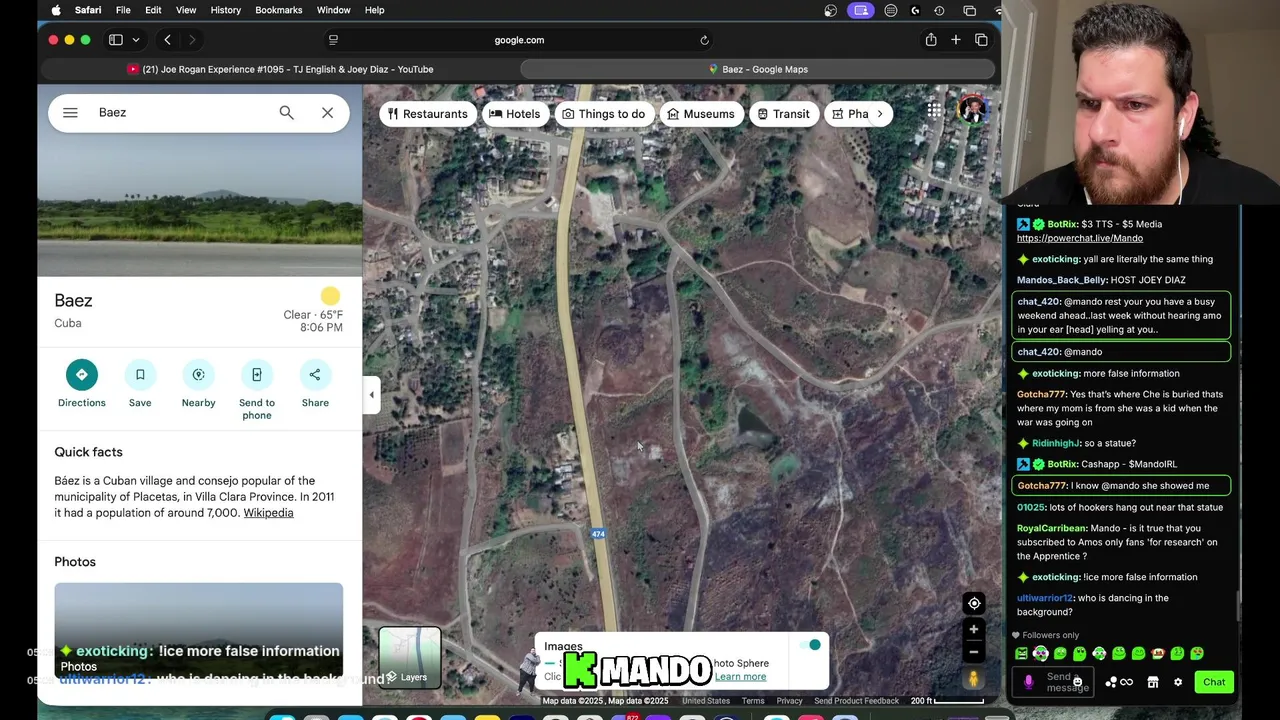Image resolution: width=1280 pixels, height=720 pixels.
Task: Open the Wikipedia link in Quick facts
Action: [x=268, y=513]
